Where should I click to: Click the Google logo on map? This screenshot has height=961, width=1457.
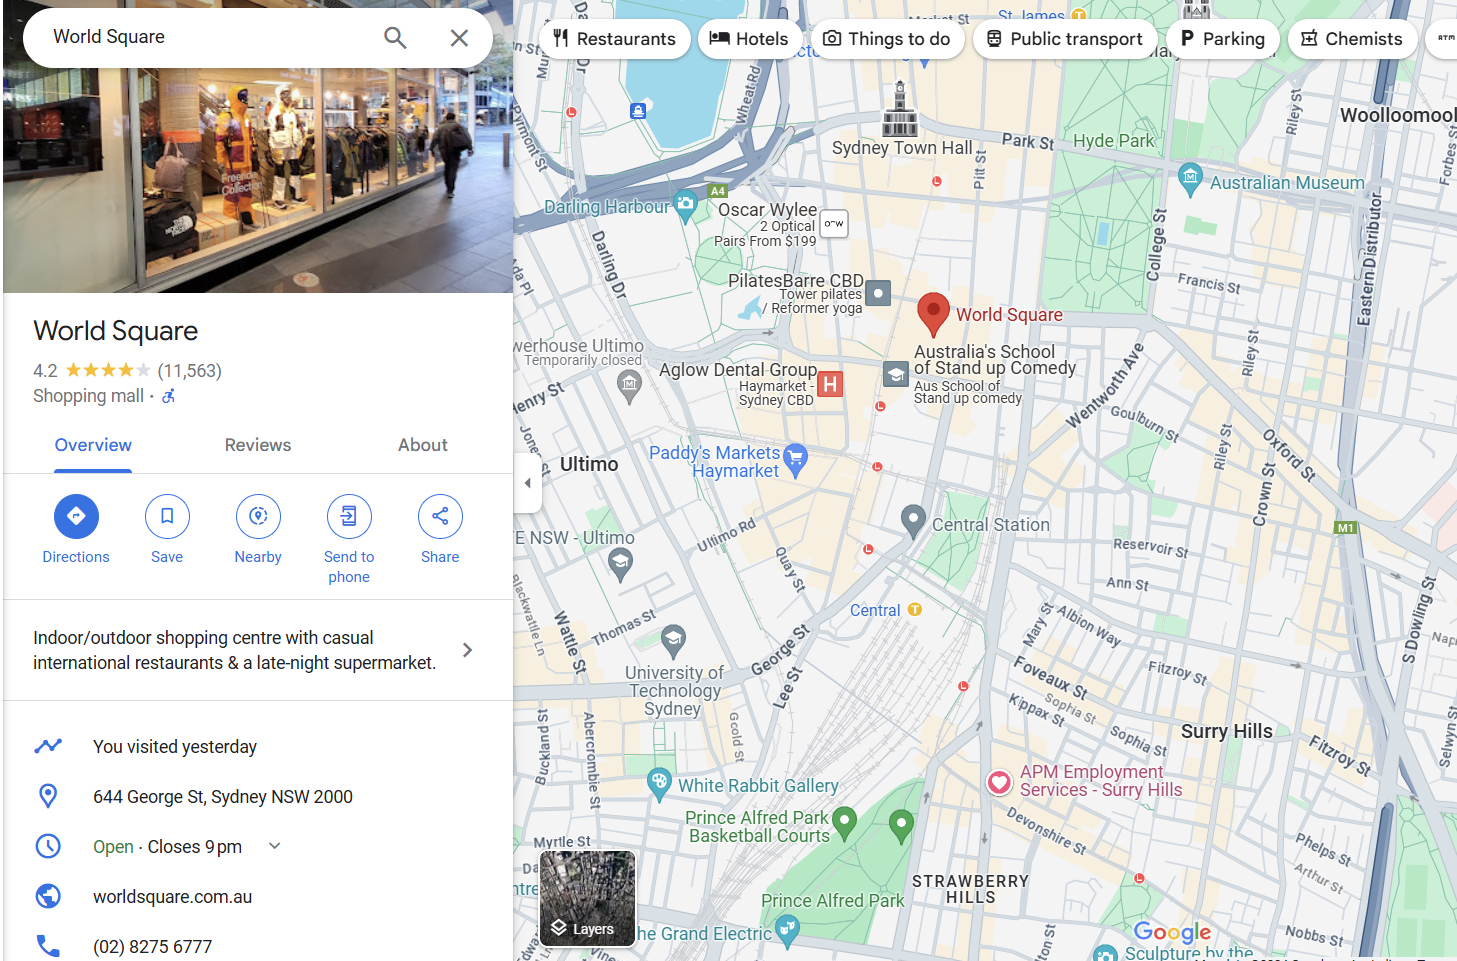pos(1172,932)
